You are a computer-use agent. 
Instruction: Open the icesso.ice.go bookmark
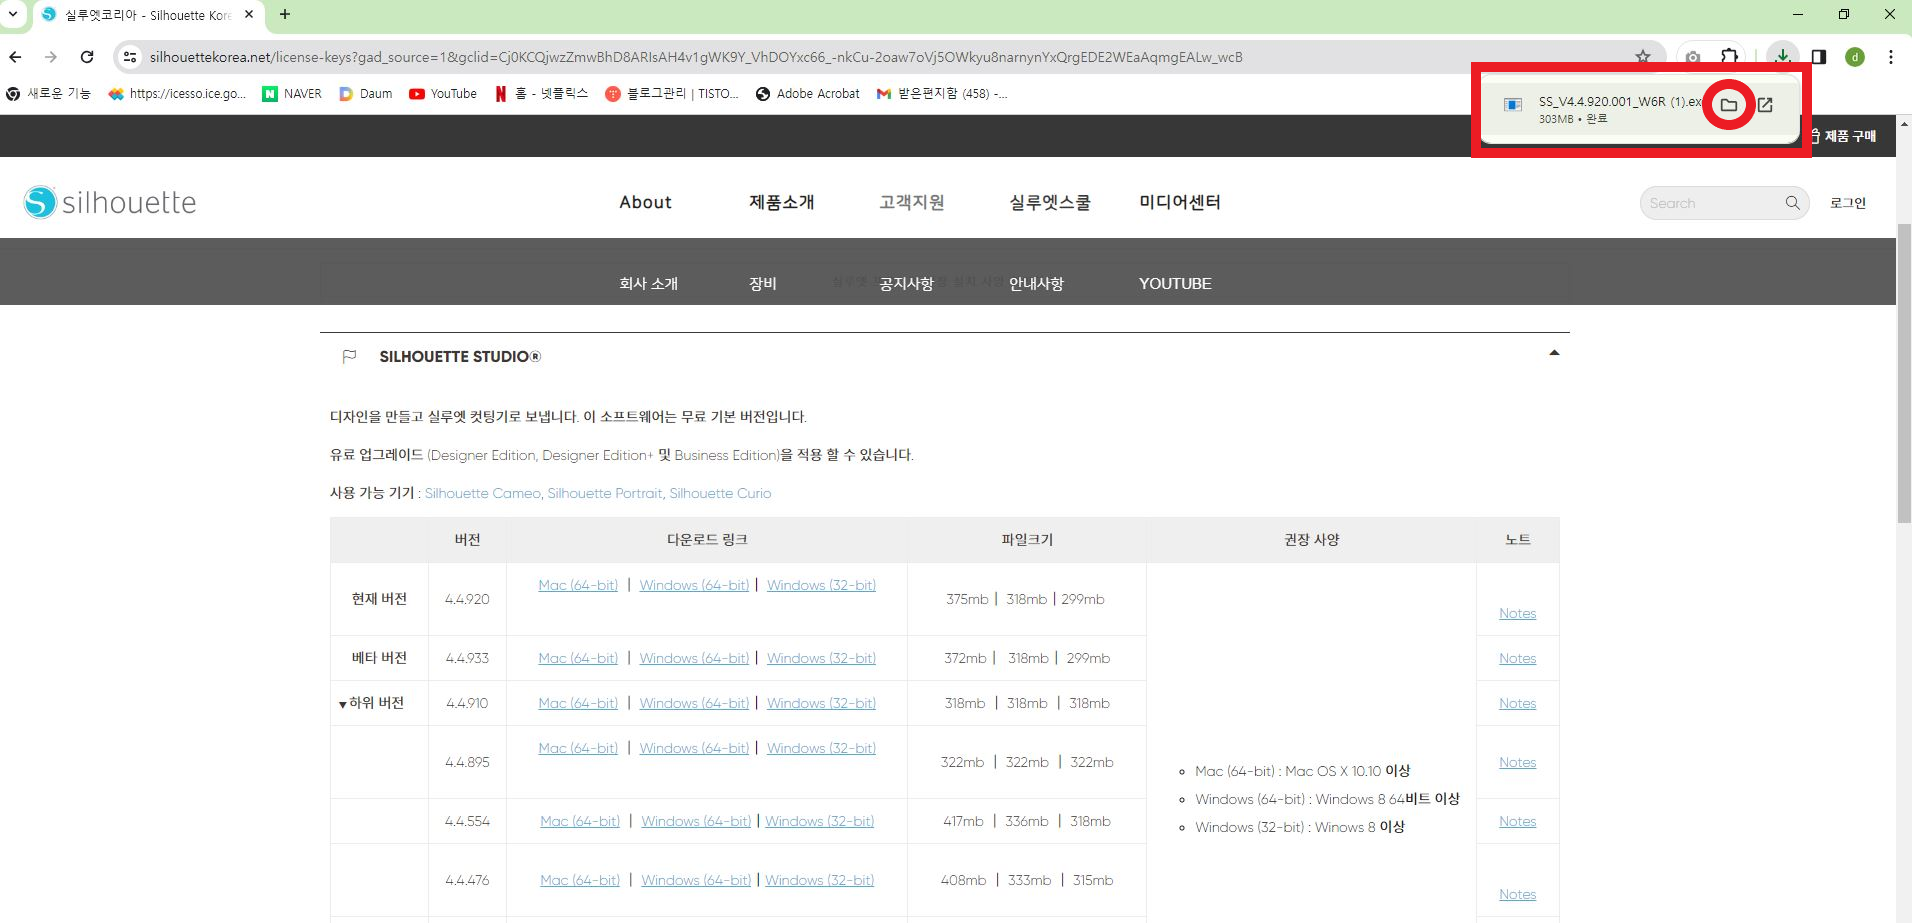177,94
